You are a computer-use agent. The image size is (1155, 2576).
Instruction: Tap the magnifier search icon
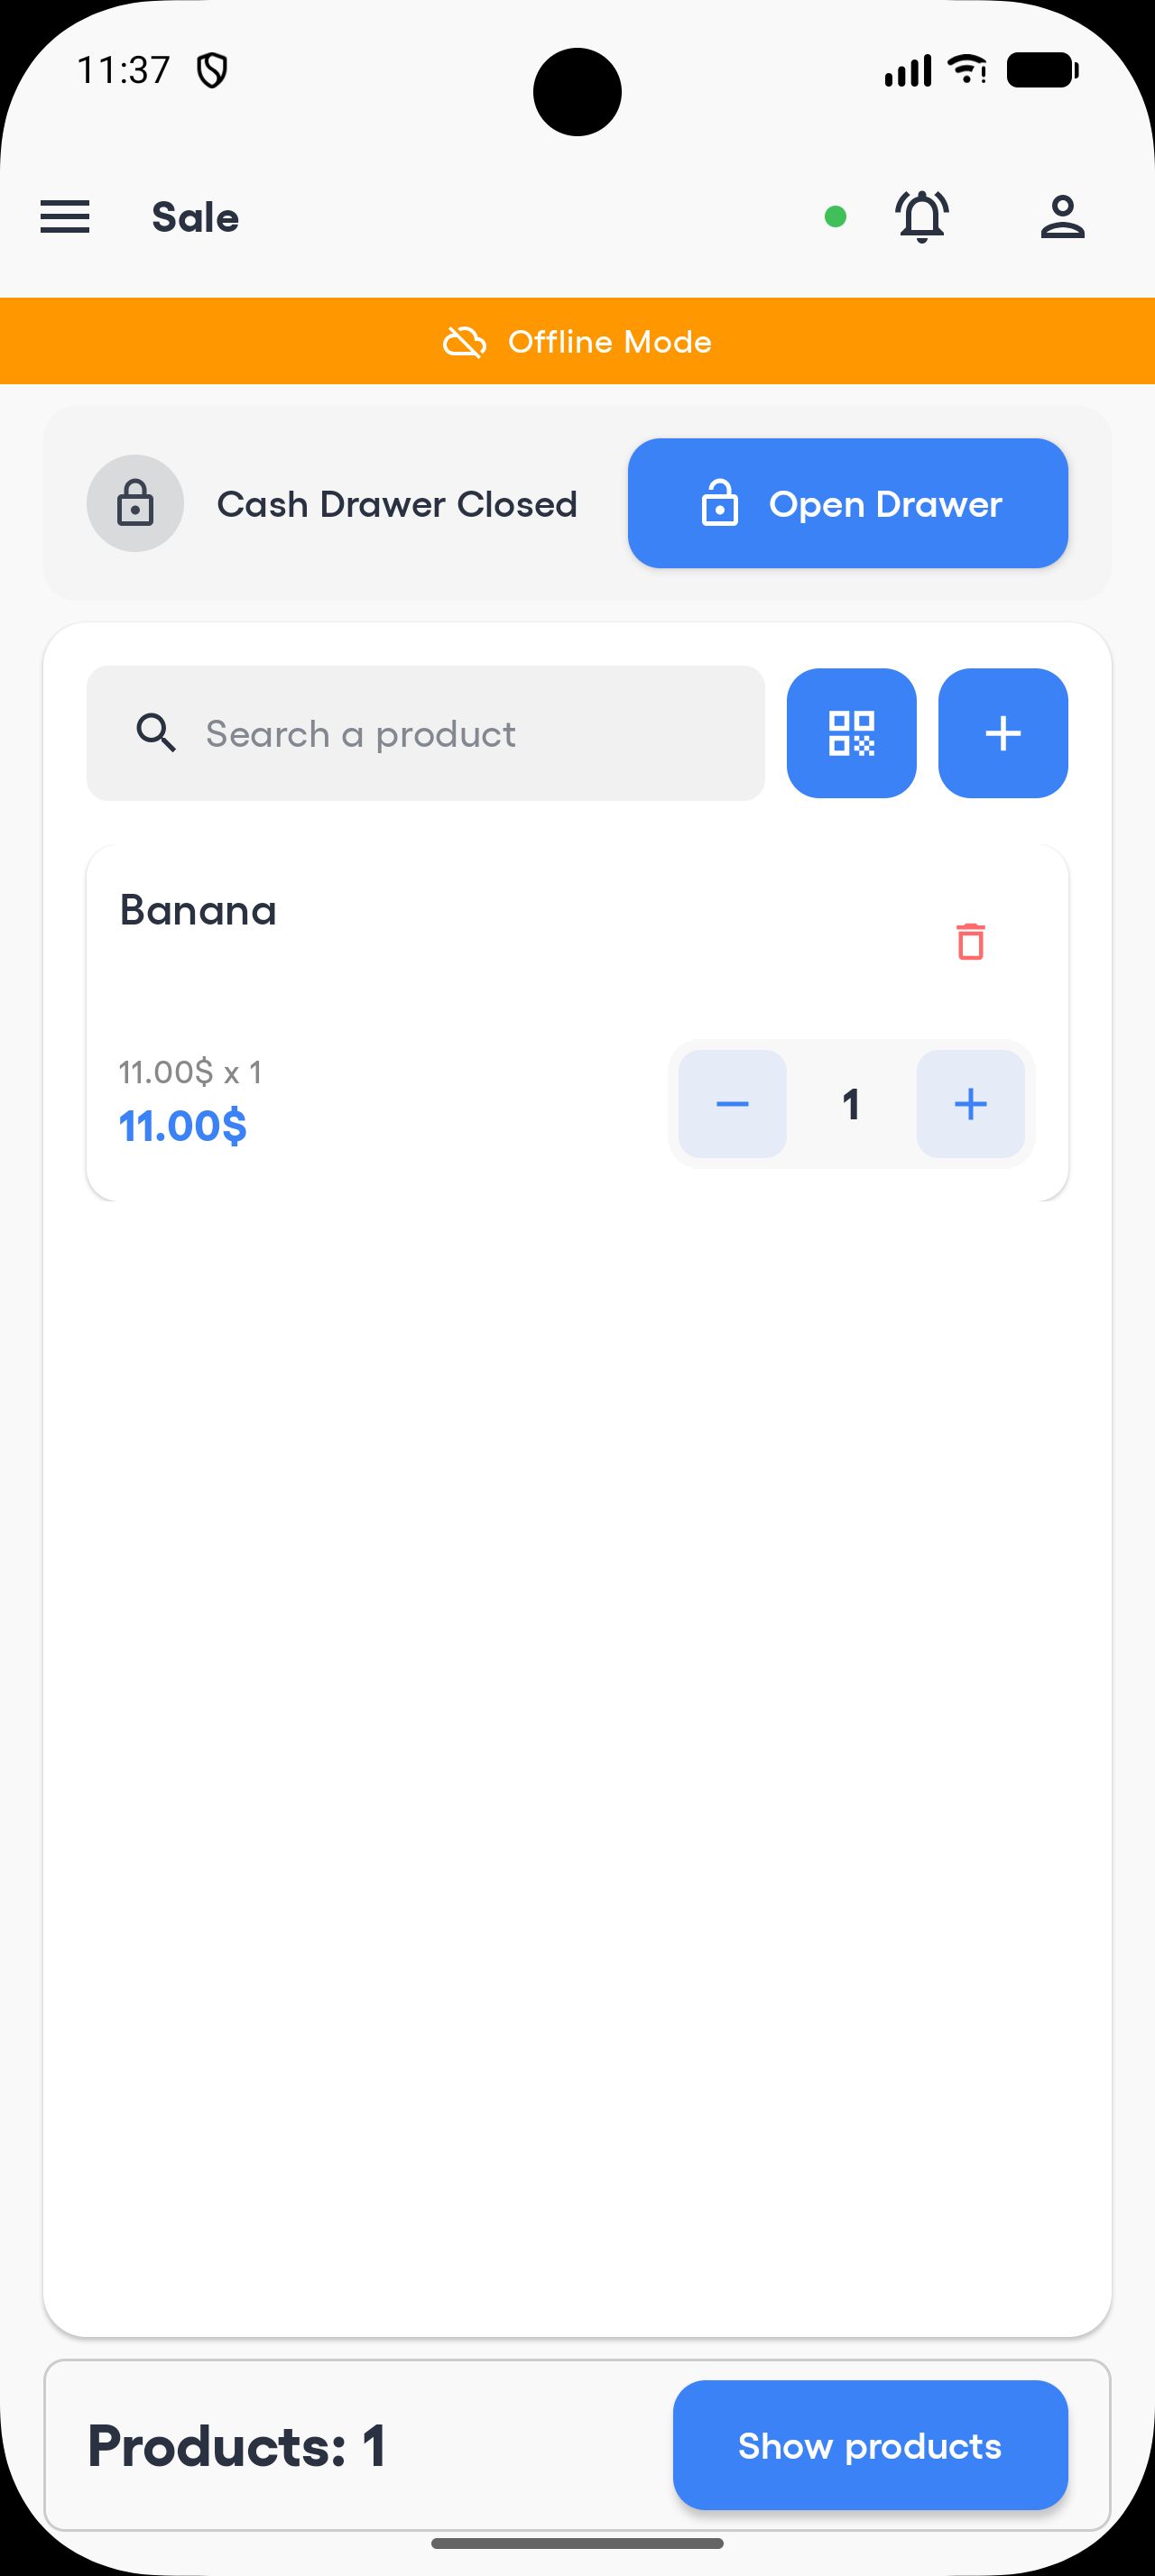[156, 733]
